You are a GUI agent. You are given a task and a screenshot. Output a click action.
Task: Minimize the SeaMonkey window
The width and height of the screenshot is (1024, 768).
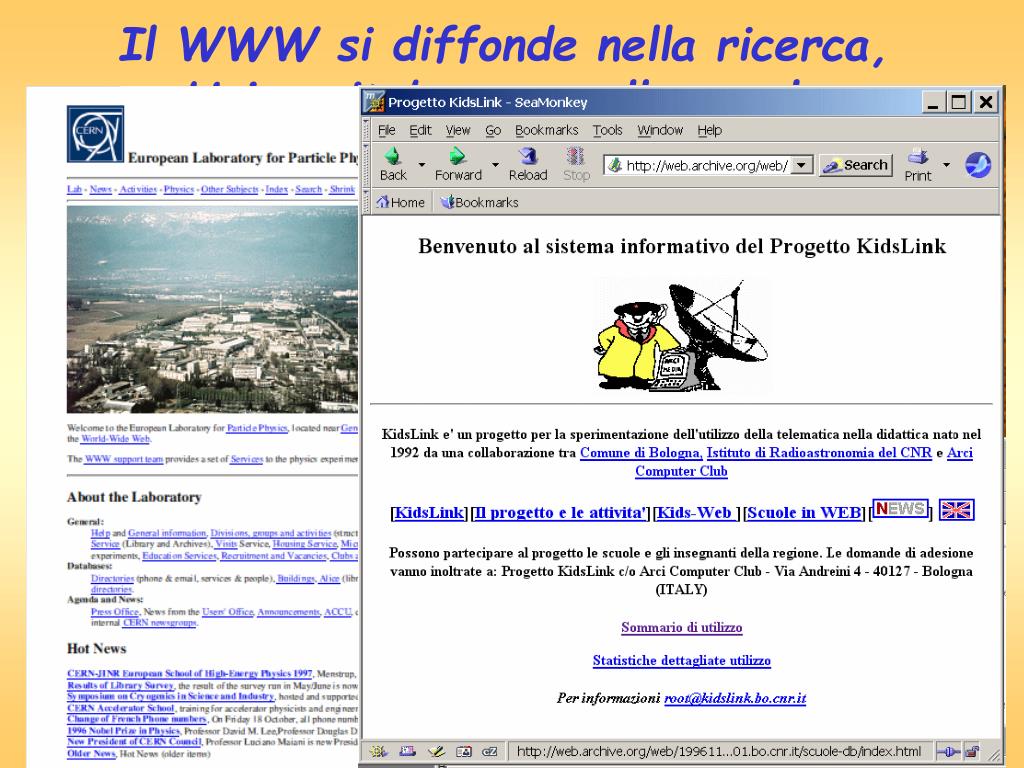pos(933,102)
